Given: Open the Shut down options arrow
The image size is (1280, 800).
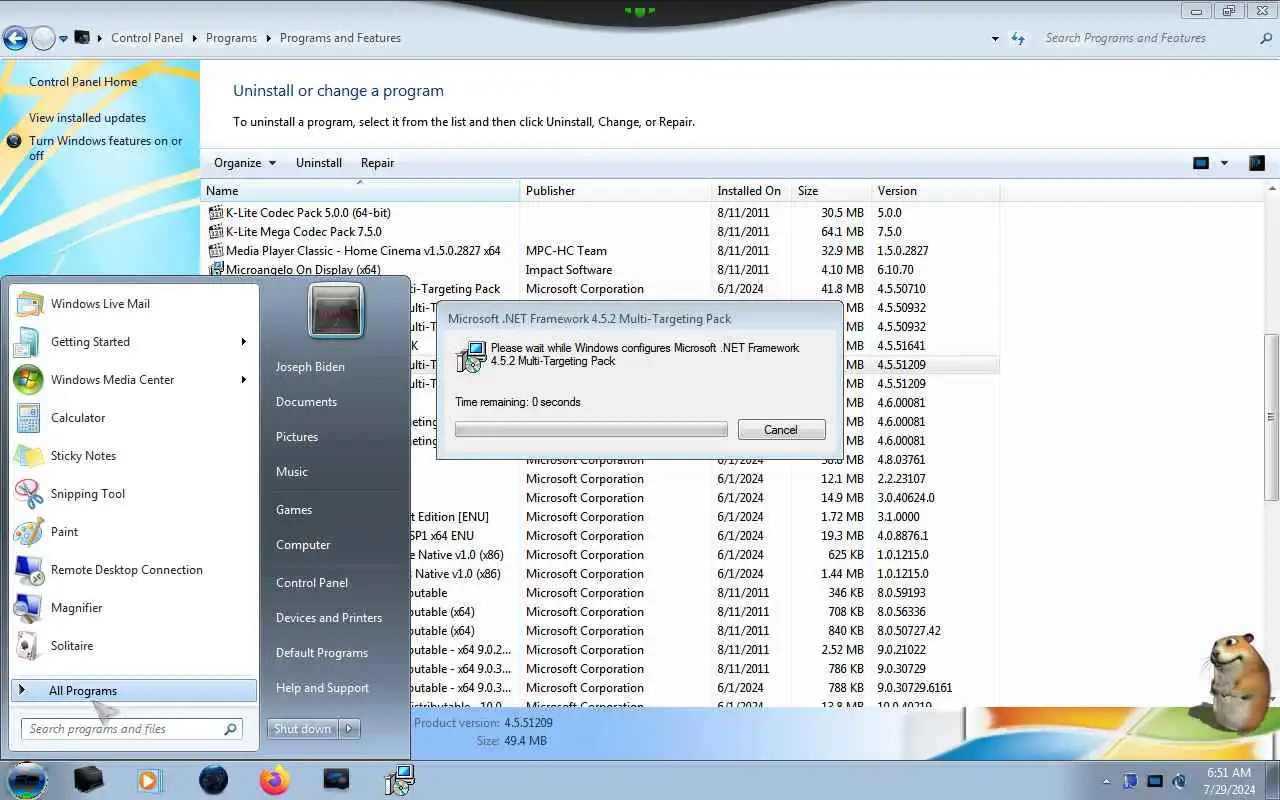Looking at the screenshot, I should 350,729.
